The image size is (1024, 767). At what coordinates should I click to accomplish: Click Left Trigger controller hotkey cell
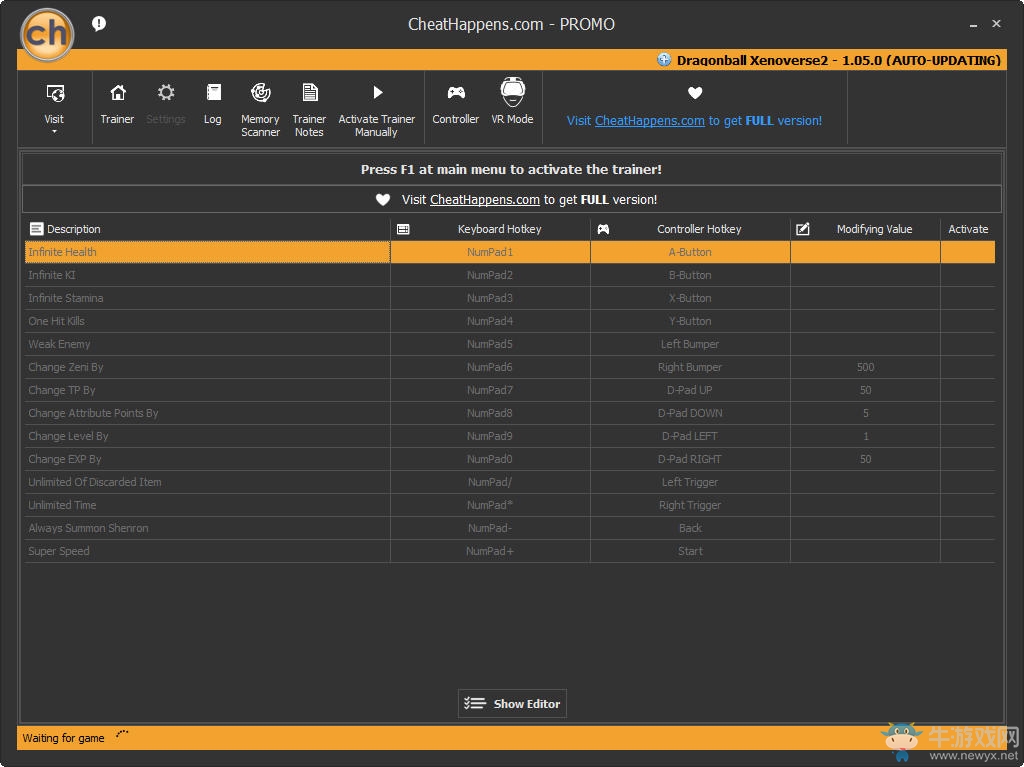(x=690, y=482)
